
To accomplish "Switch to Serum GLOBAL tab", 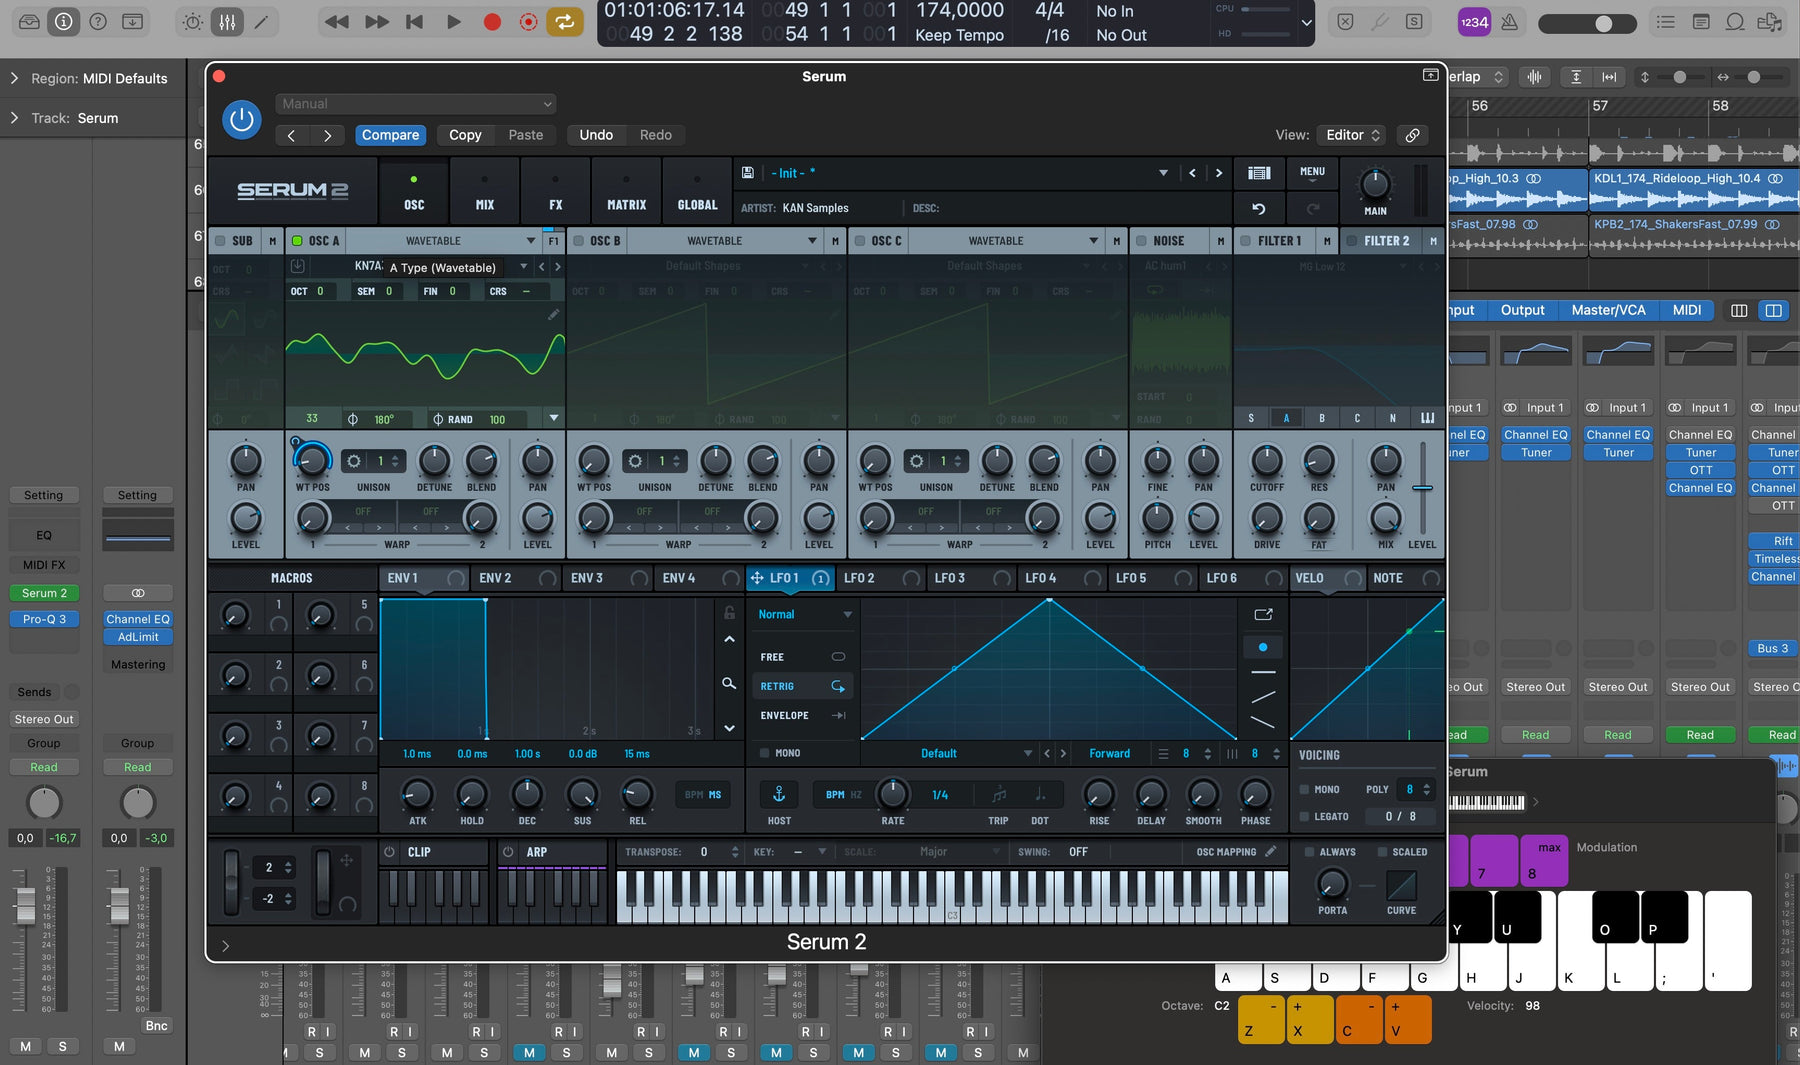I will (x=697, y=192).
